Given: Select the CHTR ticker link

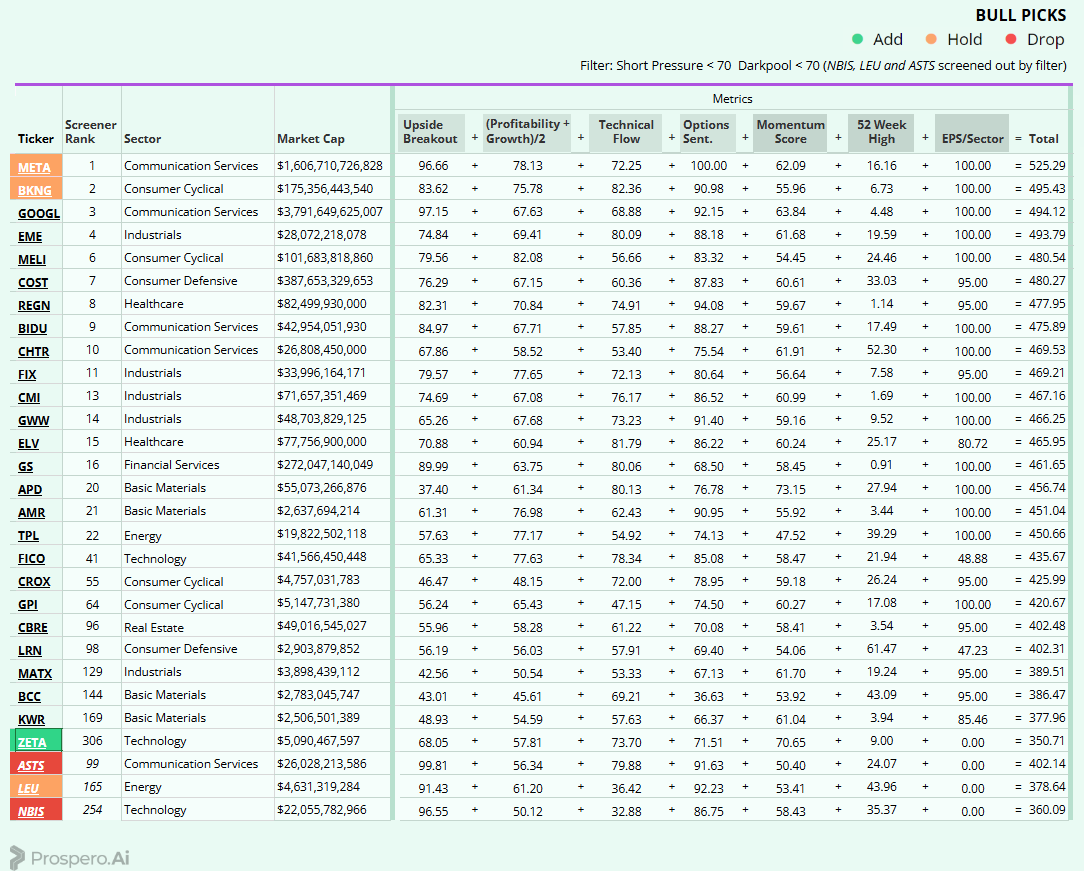Looking at the screenshot, I should [33, 351].
